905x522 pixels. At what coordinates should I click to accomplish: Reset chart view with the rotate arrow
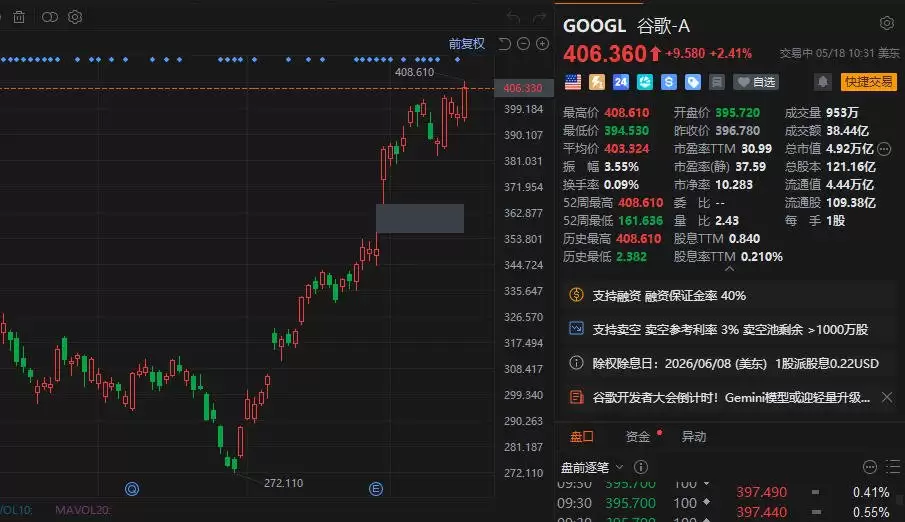click(x=504, y=44)
